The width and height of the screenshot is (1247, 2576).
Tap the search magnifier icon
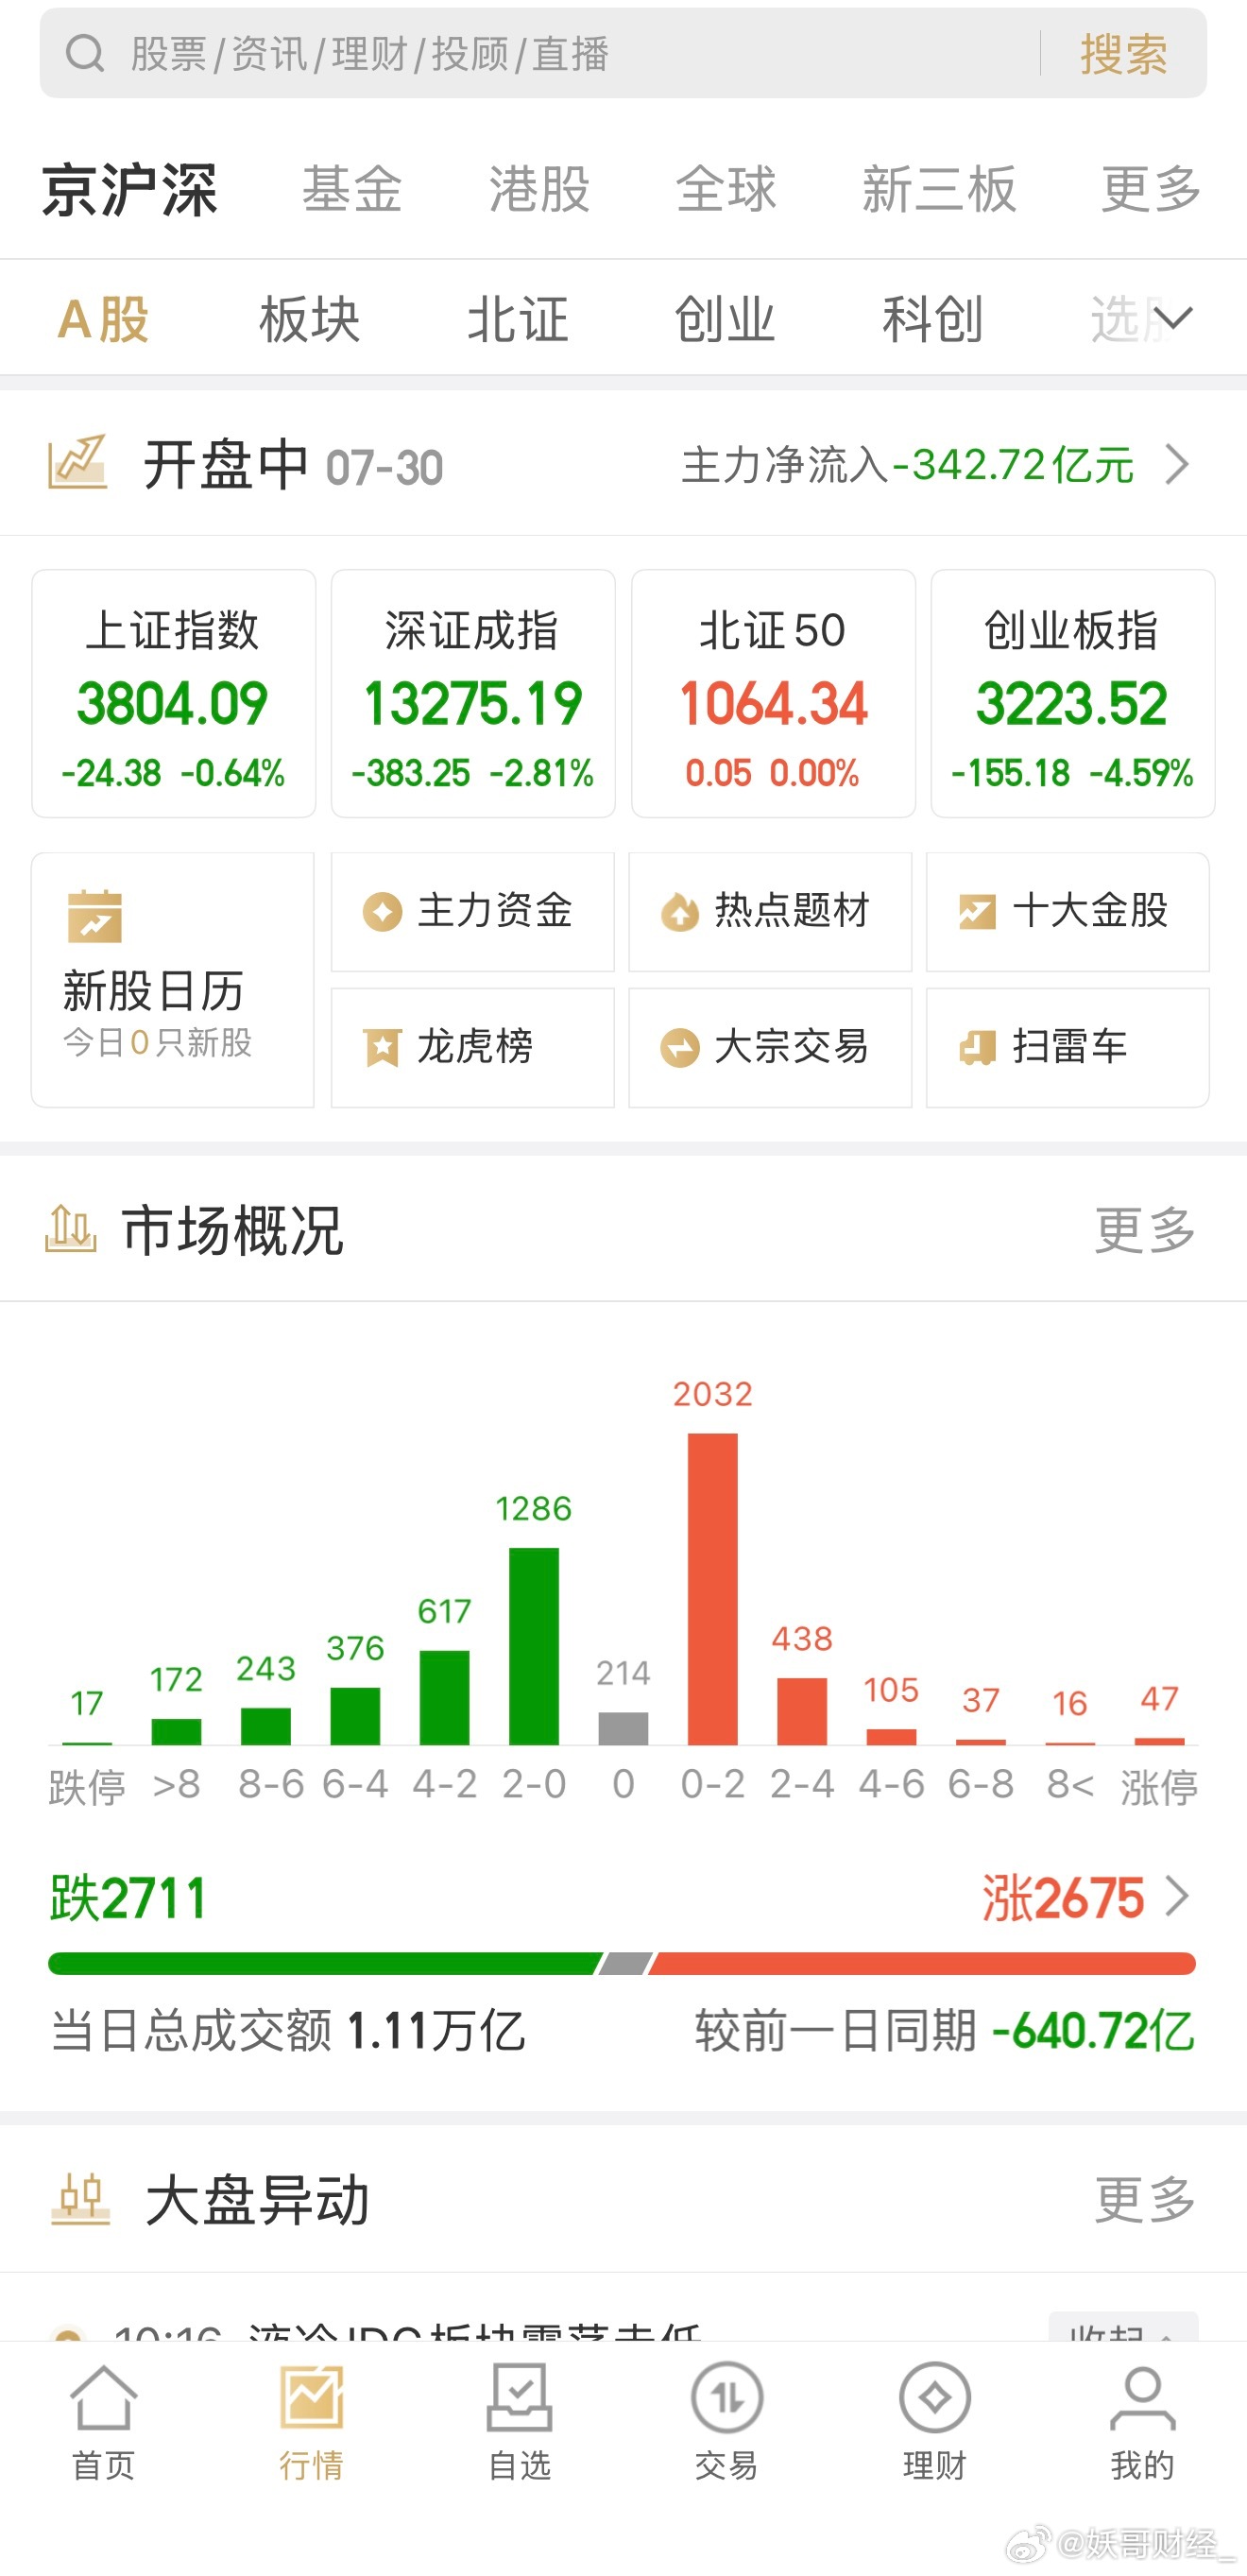pyautogui.click(x=84, y=53)
